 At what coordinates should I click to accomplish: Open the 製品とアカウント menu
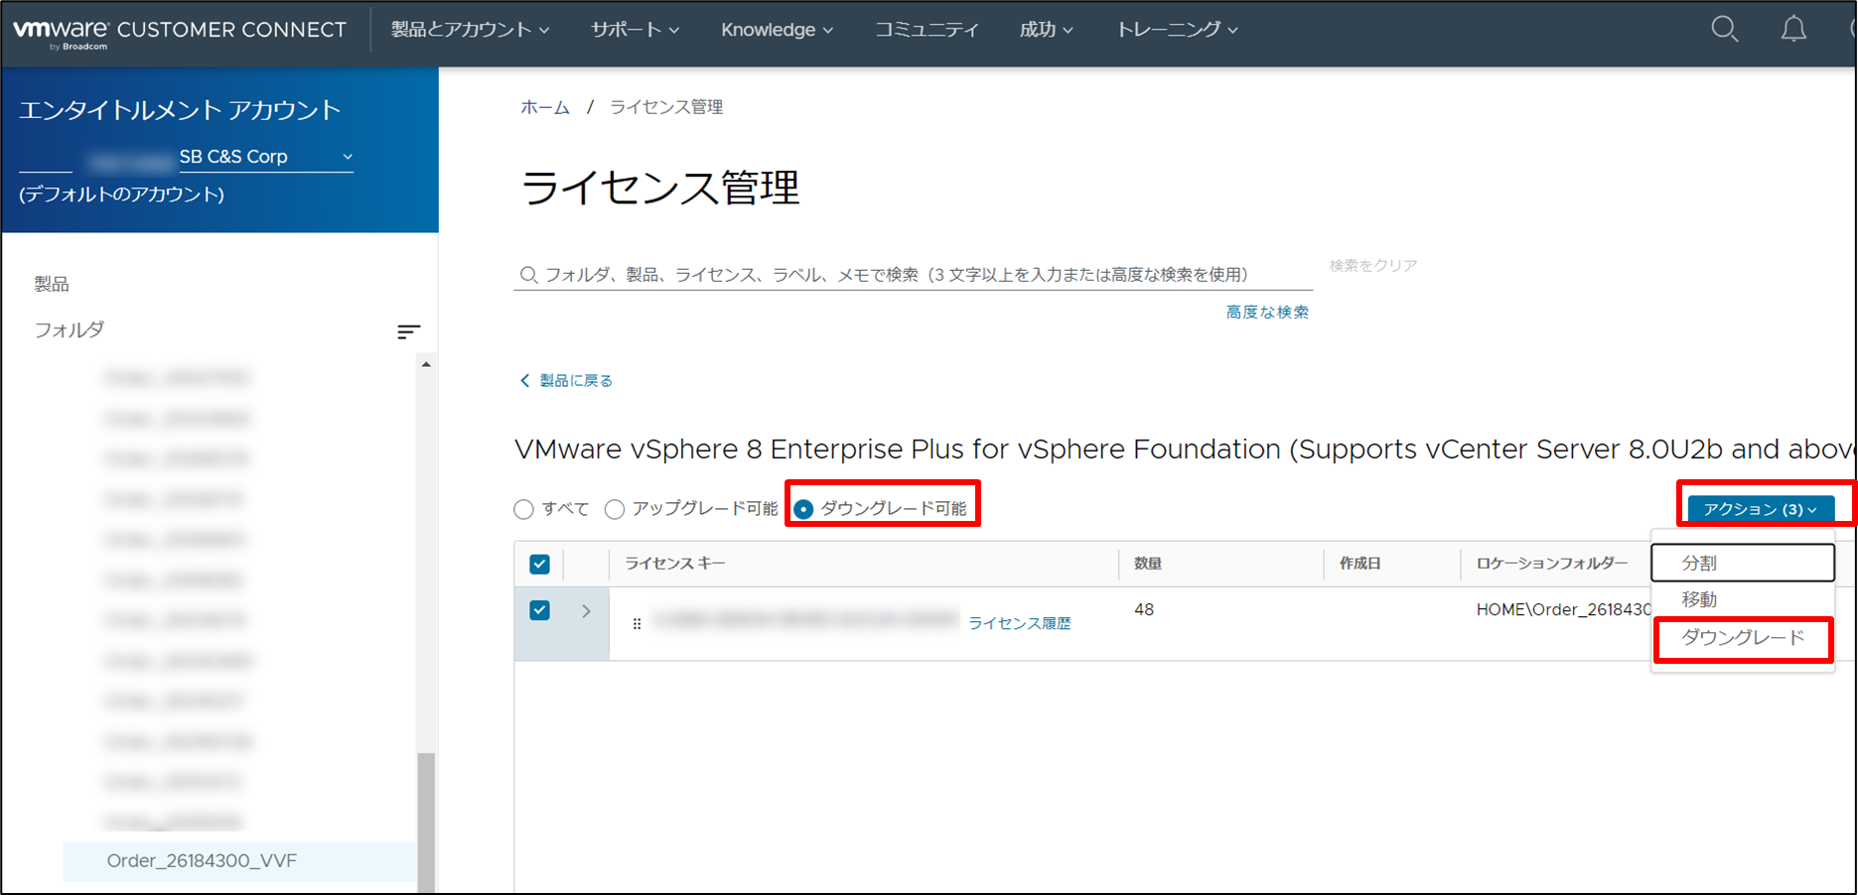[x=470, y=30]
